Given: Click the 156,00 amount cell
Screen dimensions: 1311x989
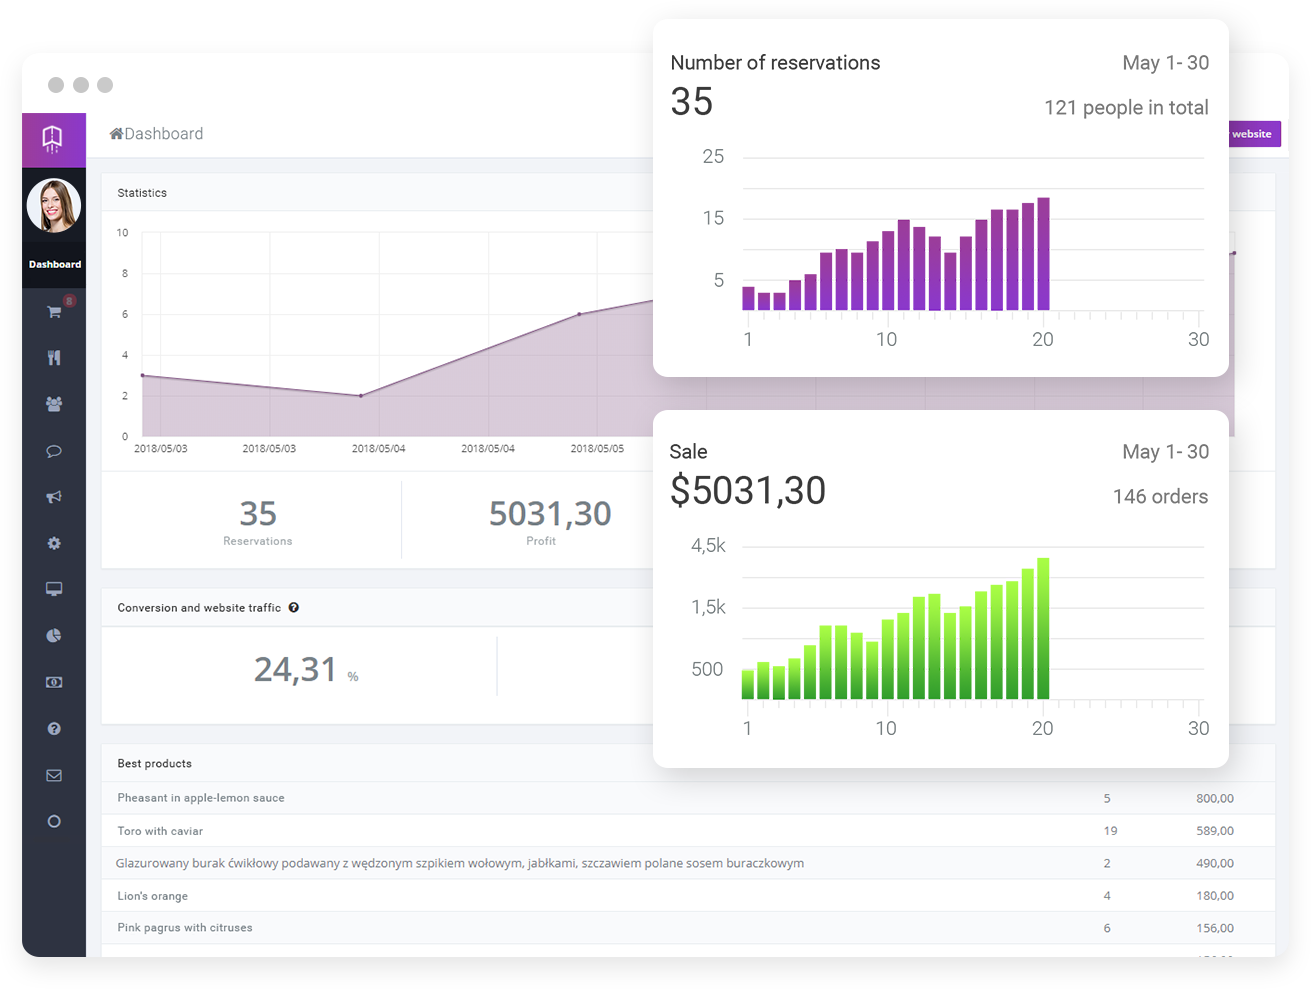Looking at the screenshot, I should point(1215,928).
